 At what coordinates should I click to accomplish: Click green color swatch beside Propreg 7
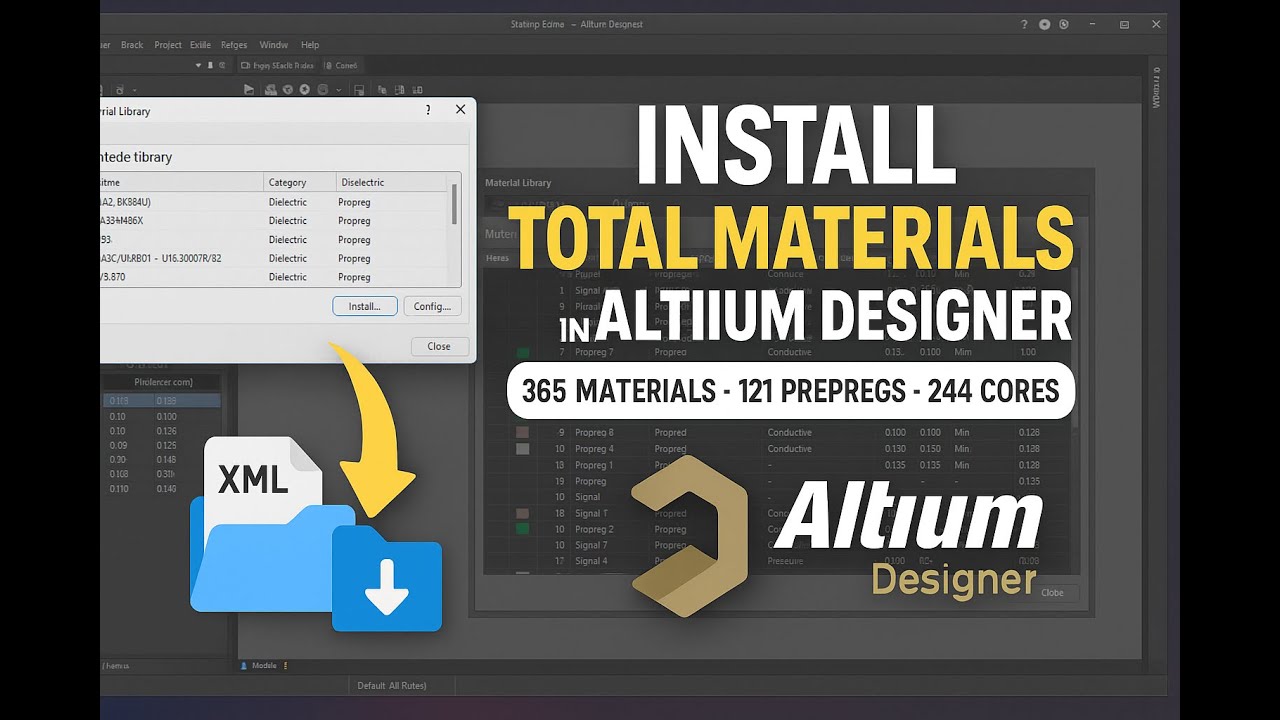(523, 353)
